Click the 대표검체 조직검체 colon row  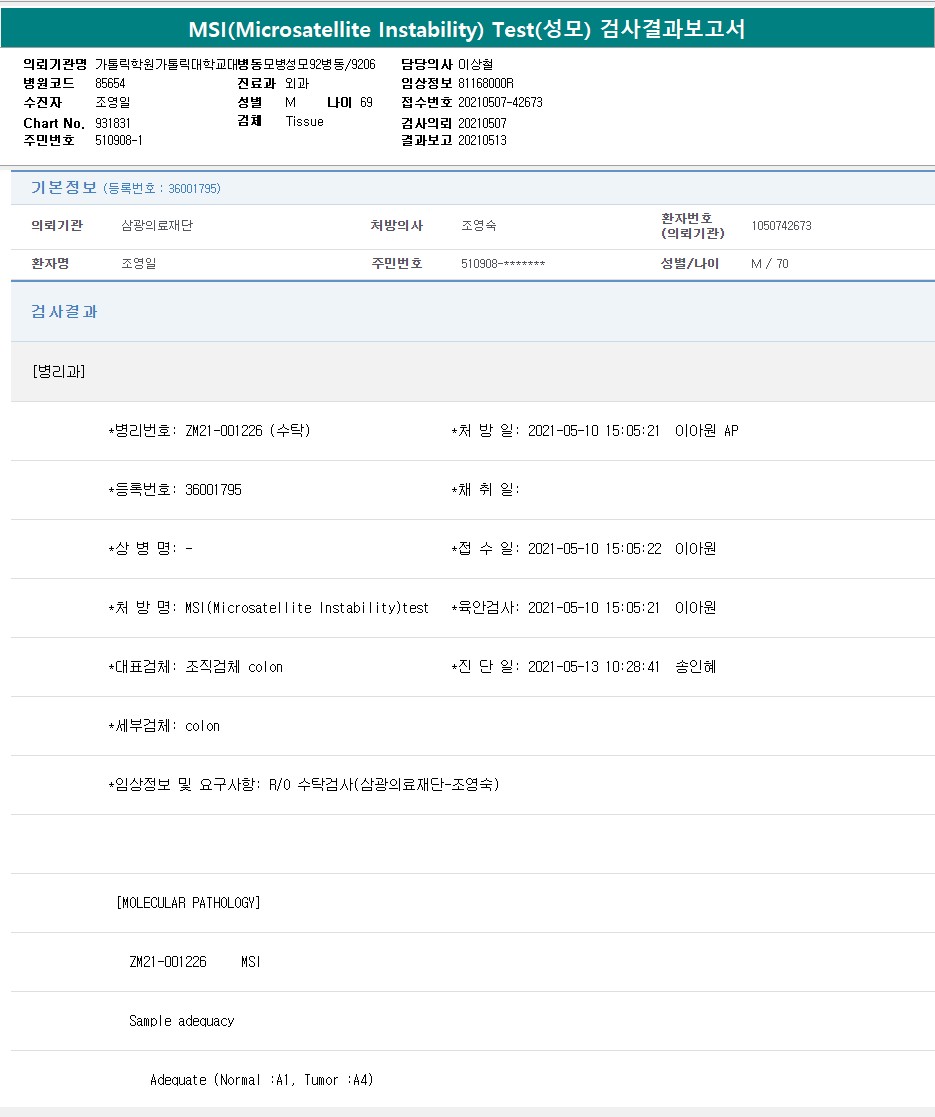[196, 667]
